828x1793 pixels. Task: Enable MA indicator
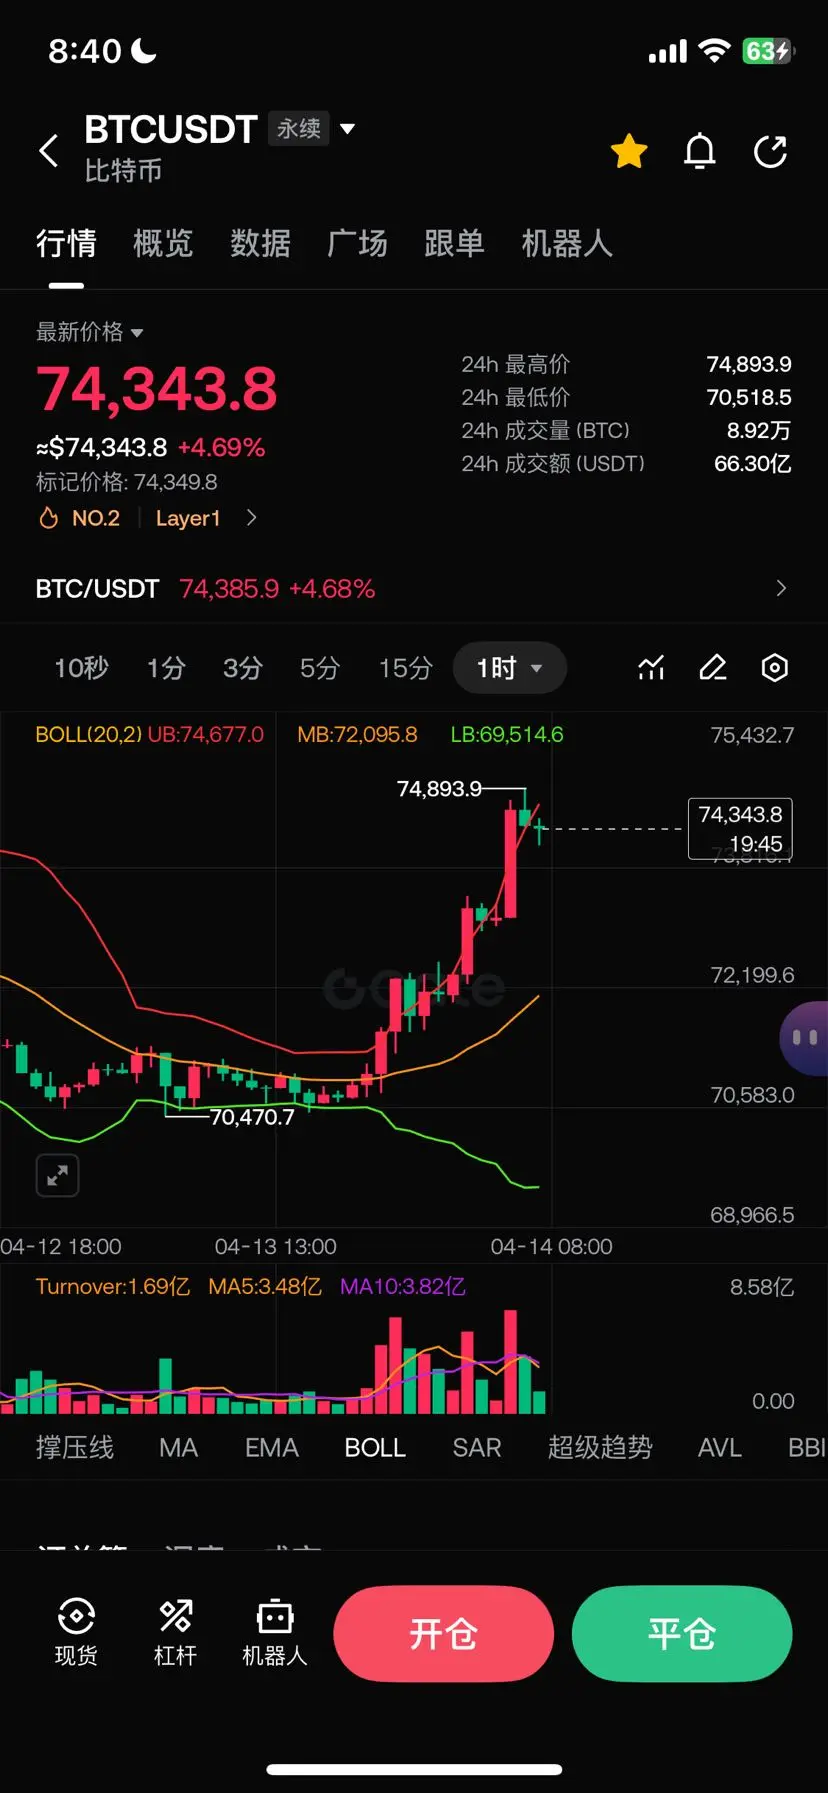[x=178, y=1447]
